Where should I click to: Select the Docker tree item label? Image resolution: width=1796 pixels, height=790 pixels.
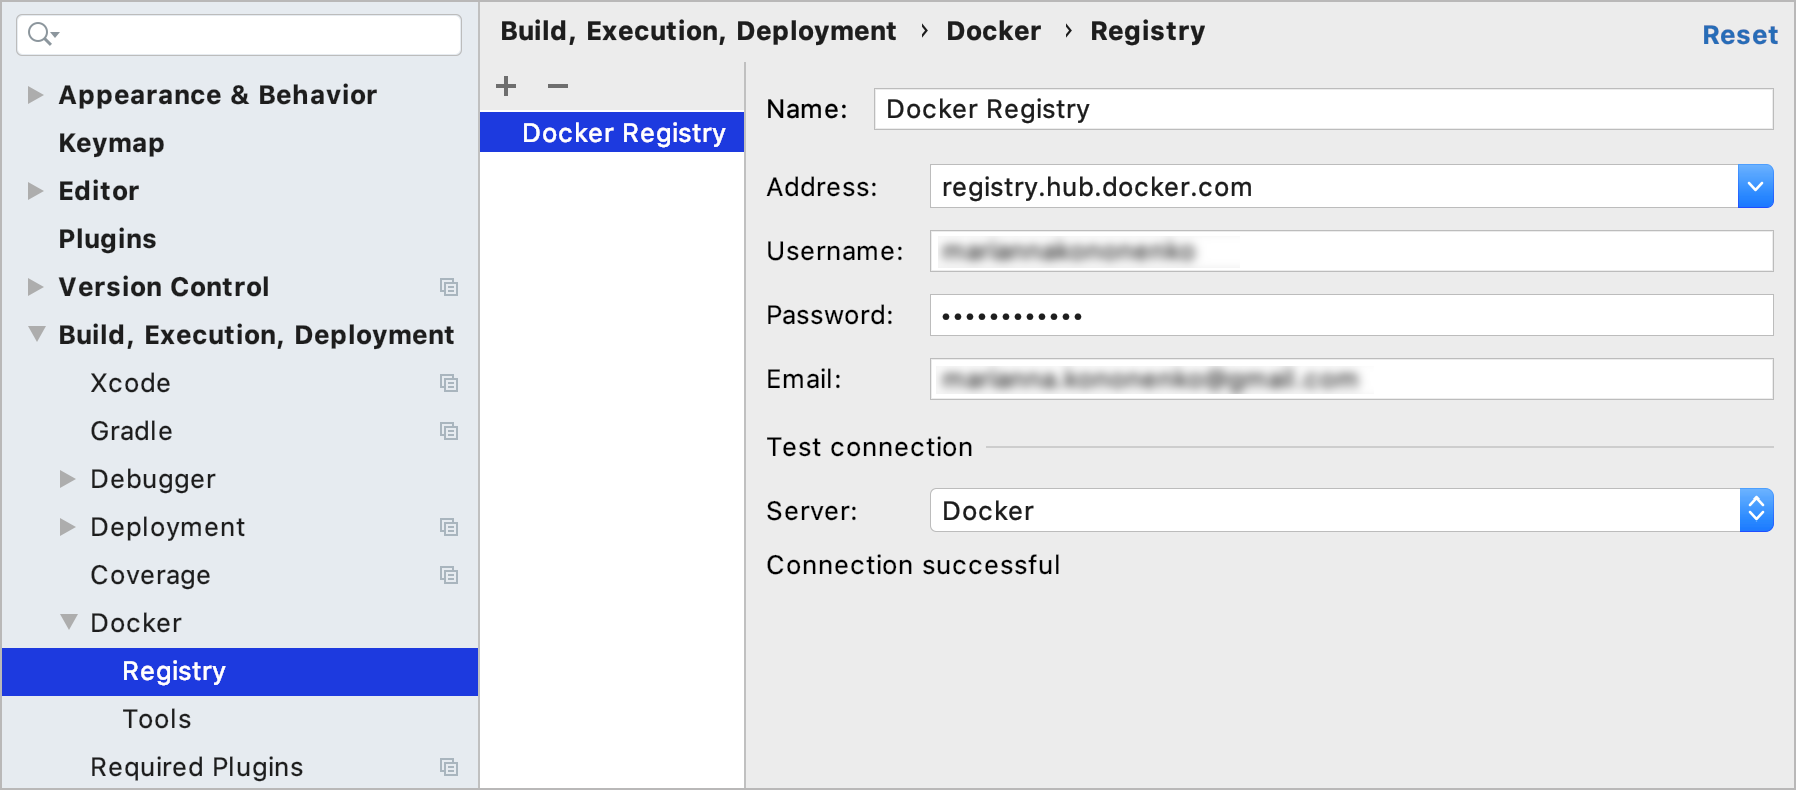(x=136, y=623)
